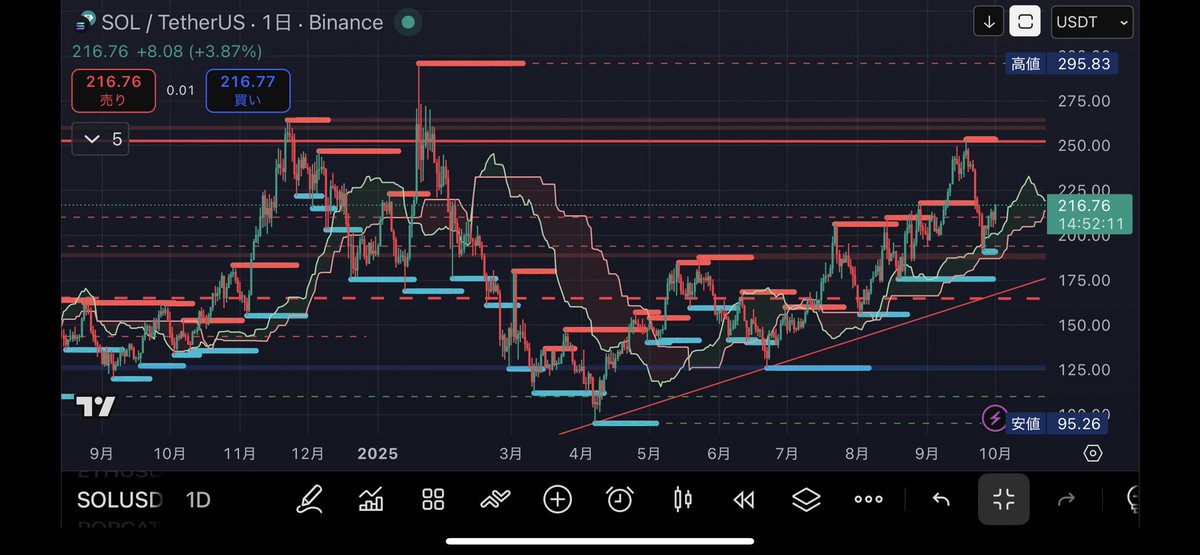The width and height of the screenshot is (1200, 555).
Task: Tap the 150.00 price axis label
Action: pyautogui.click(x=1084, y=325)
